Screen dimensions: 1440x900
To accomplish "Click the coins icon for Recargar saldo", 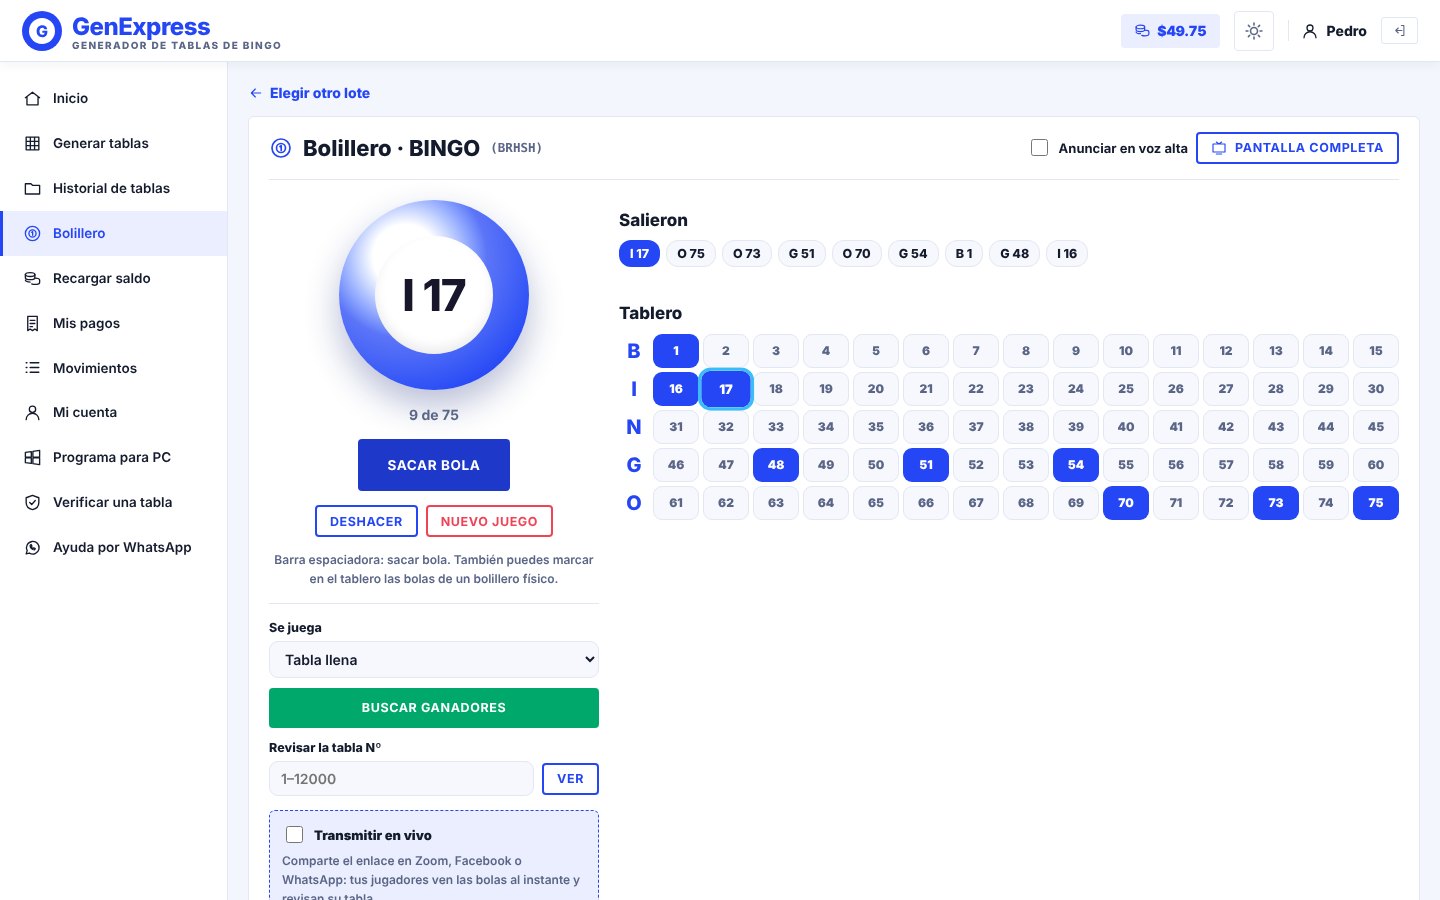I will pos(32,278).
